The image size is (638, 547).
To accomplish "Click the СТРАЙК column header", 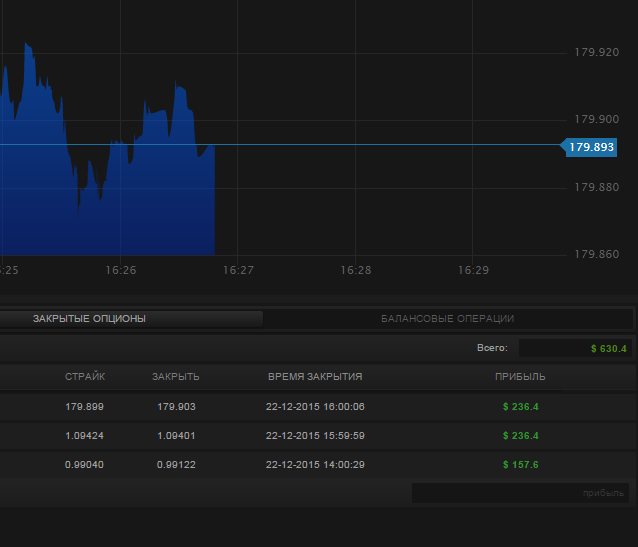I will tap(85, 377).
